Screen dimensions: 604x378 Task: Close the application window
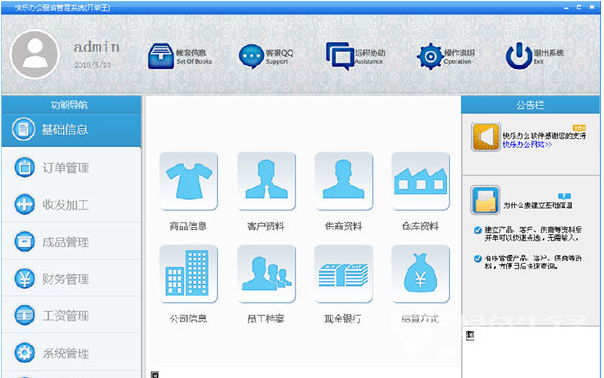click(592, 7)
